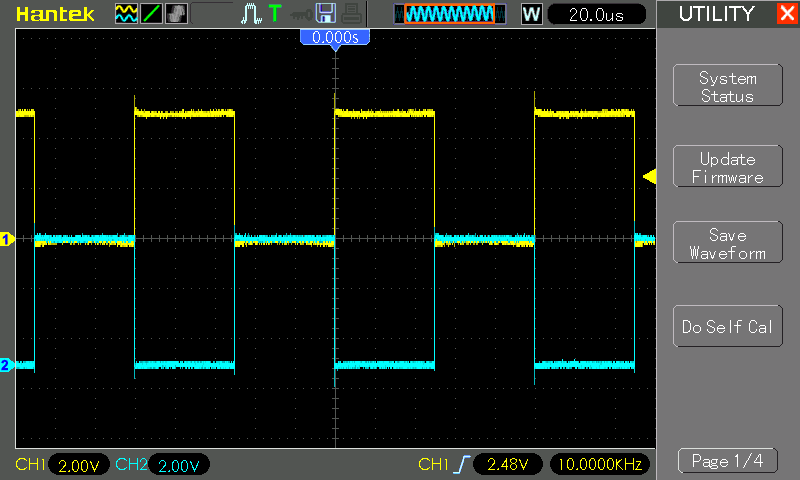Click the gray persistence waveform icon

click(x=177, y=14)
